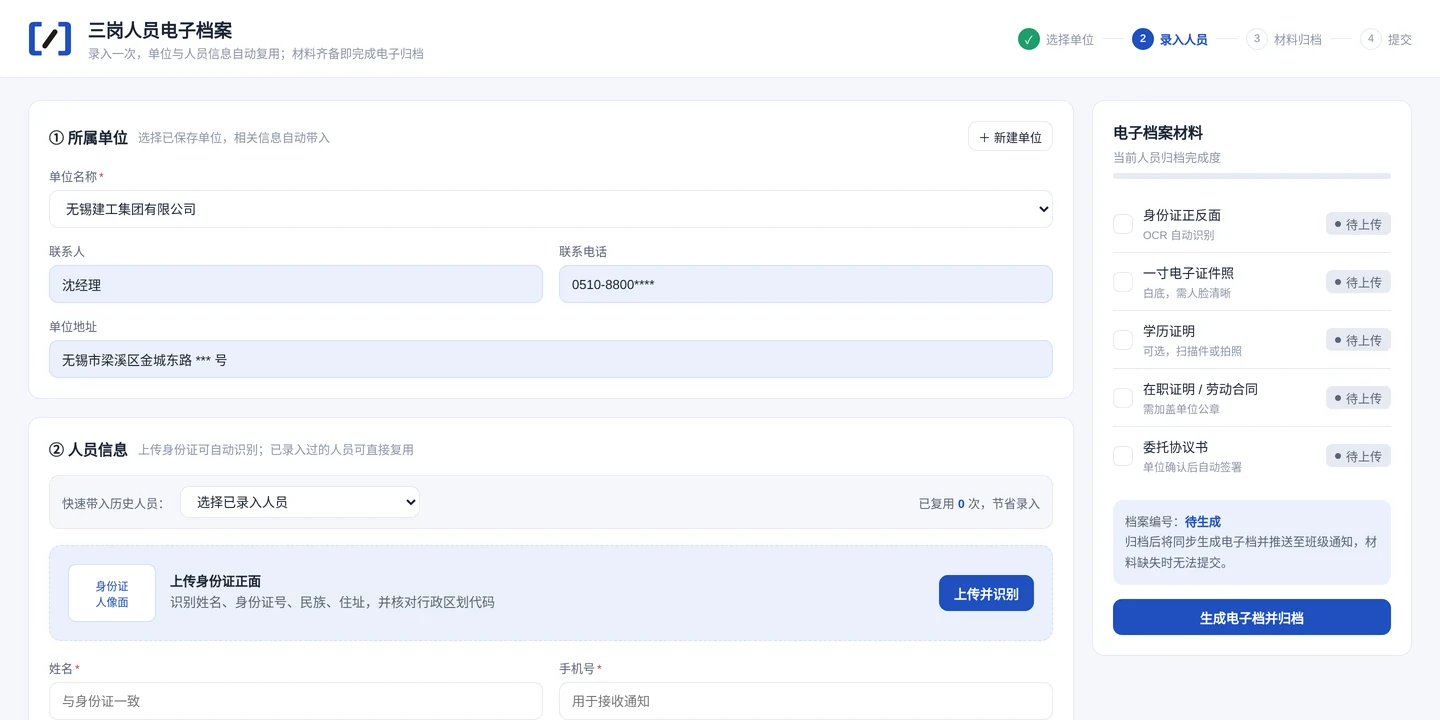Viewport: 1440px width, 720px height.
Task: Click the 手机号 input field
Action: [x=806, y=701]
